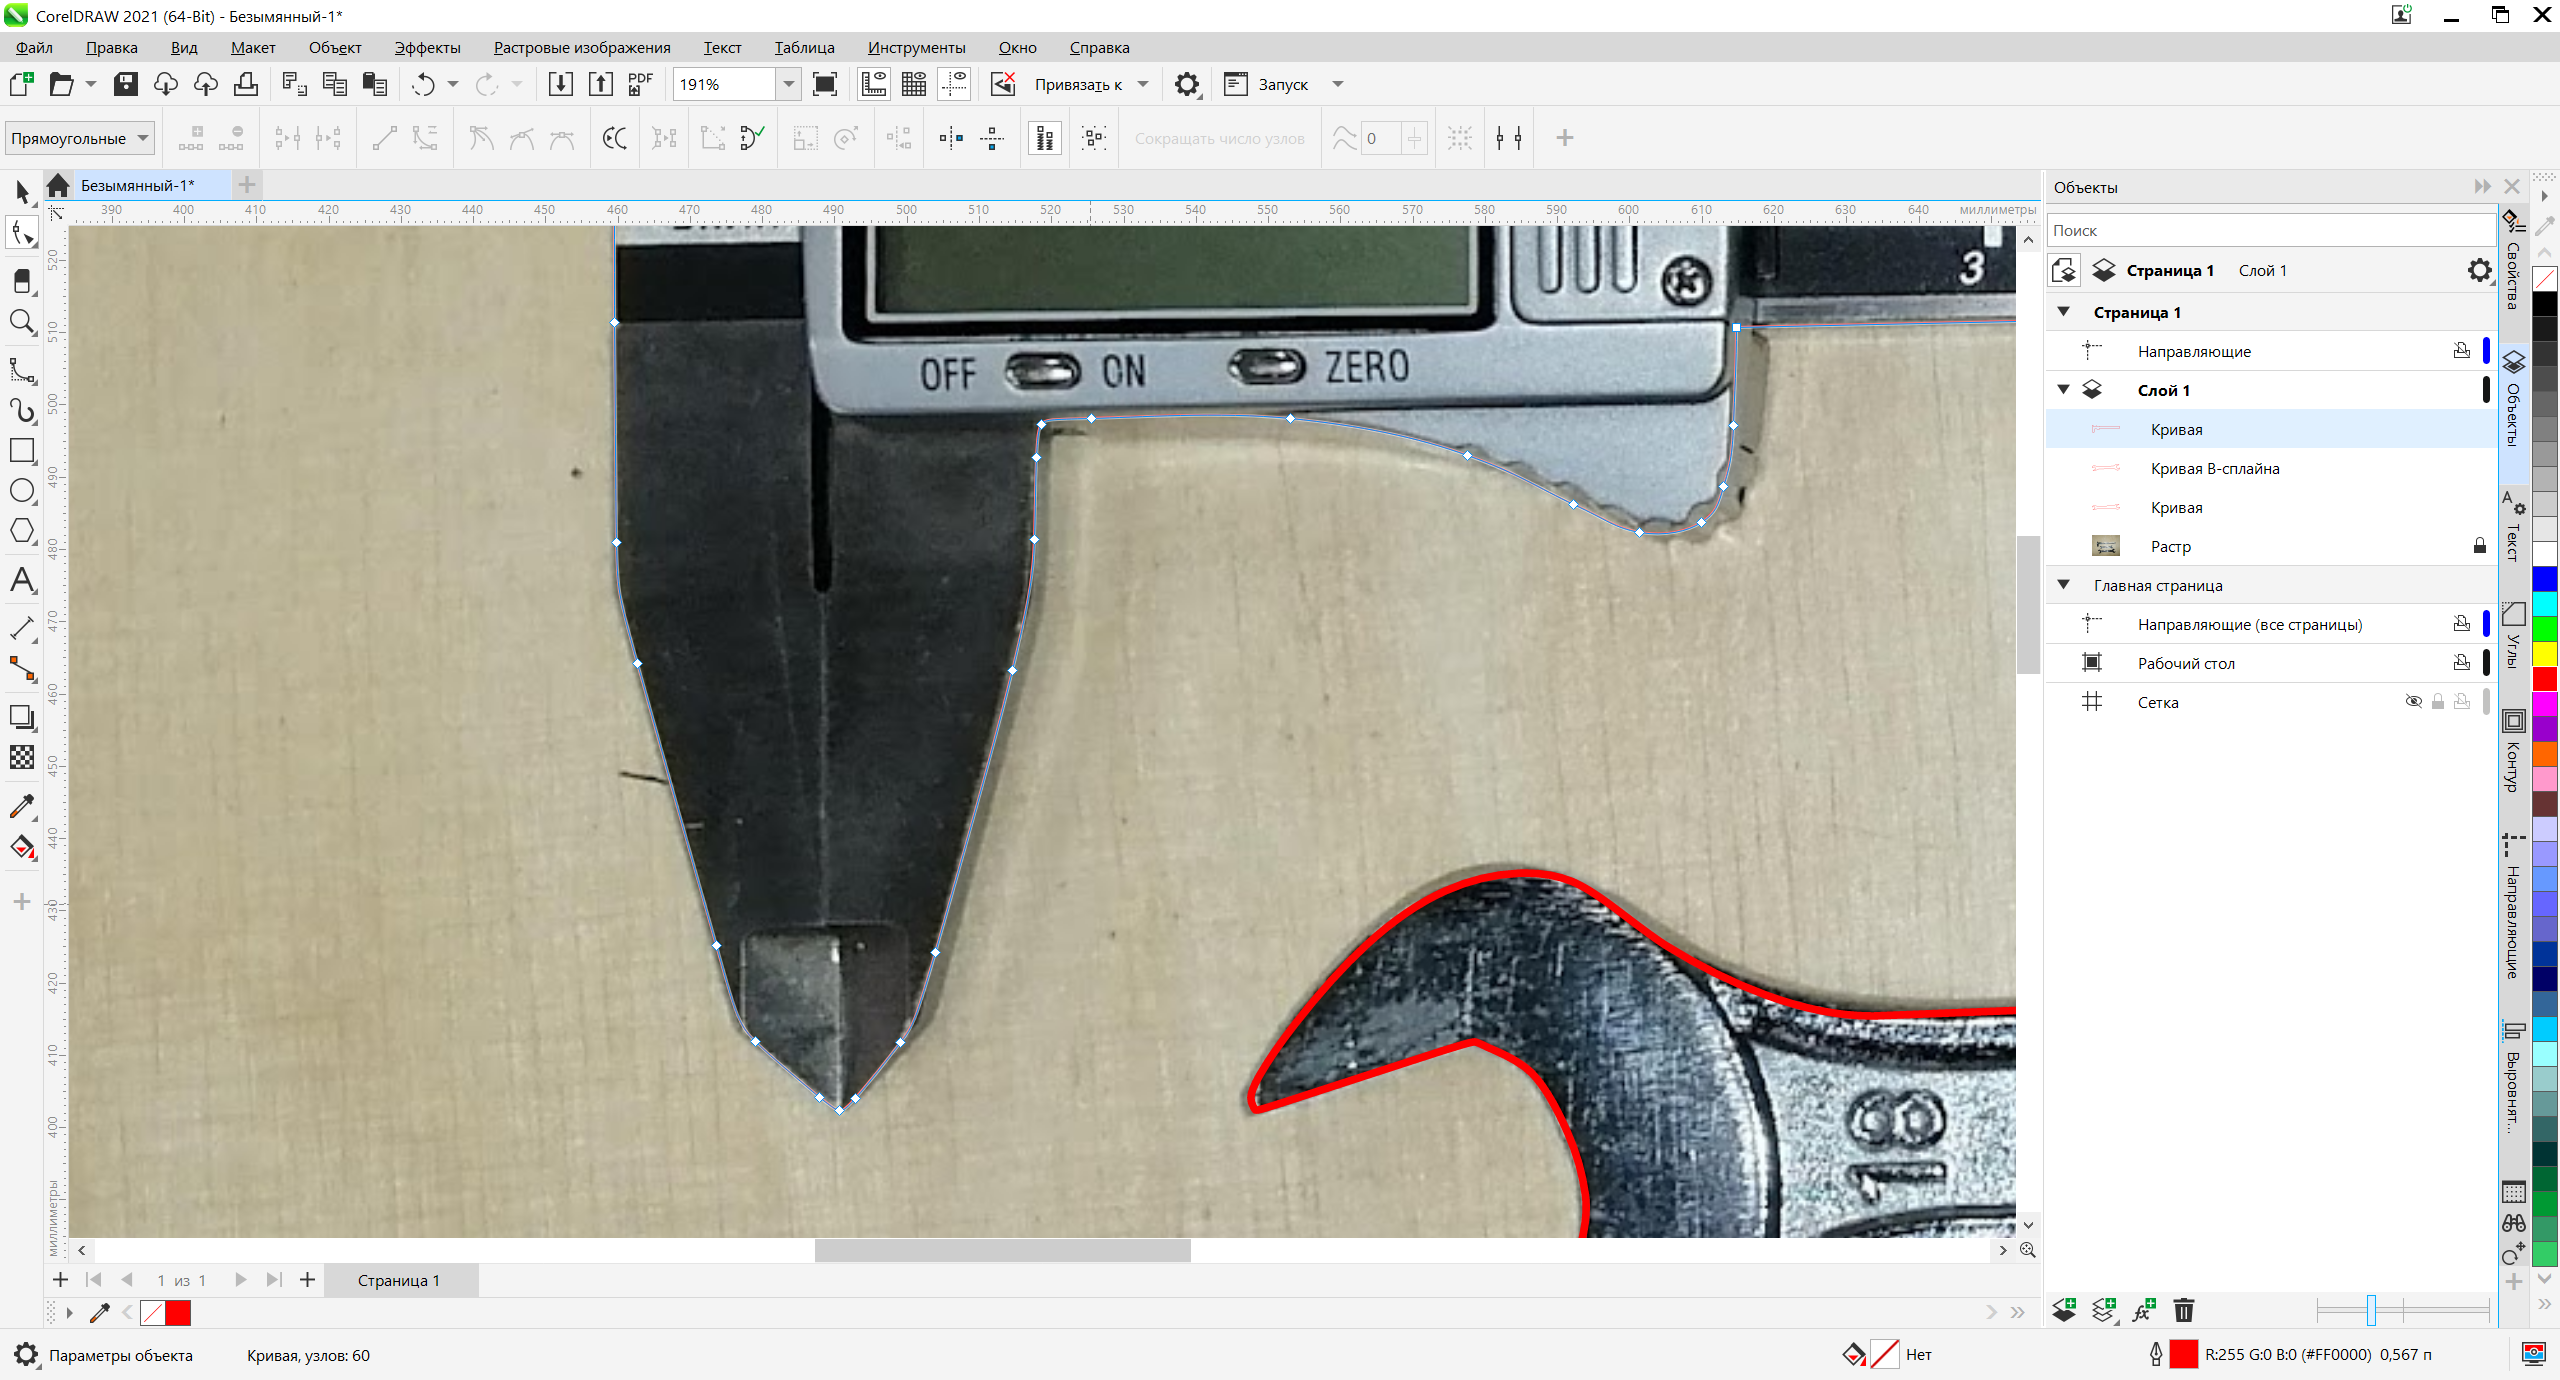Open the Прямоугольные selection mode dropdown
2560x1380 pixels.
pyautogui.click(x=143, y=138)
